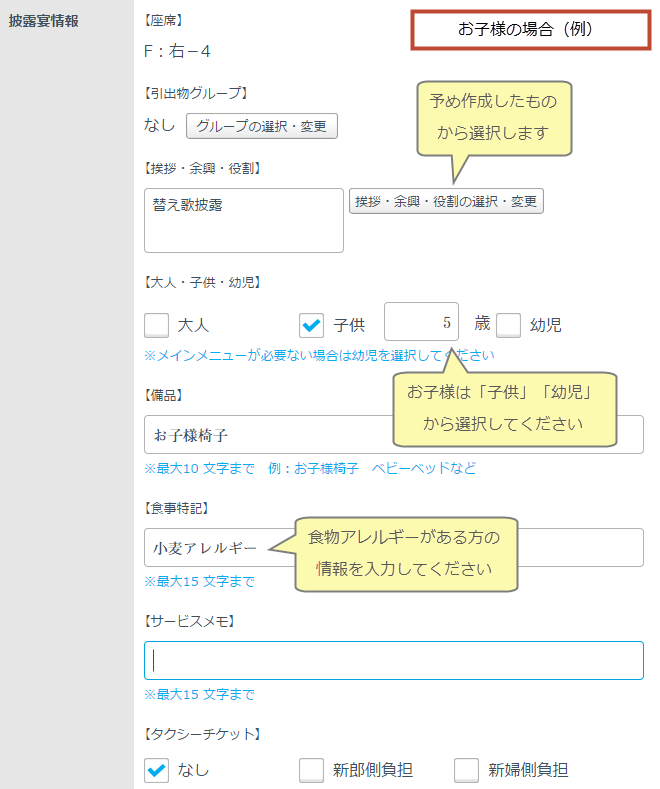
Task: Click the 食物アレルギー information callout
Action: 404,553
